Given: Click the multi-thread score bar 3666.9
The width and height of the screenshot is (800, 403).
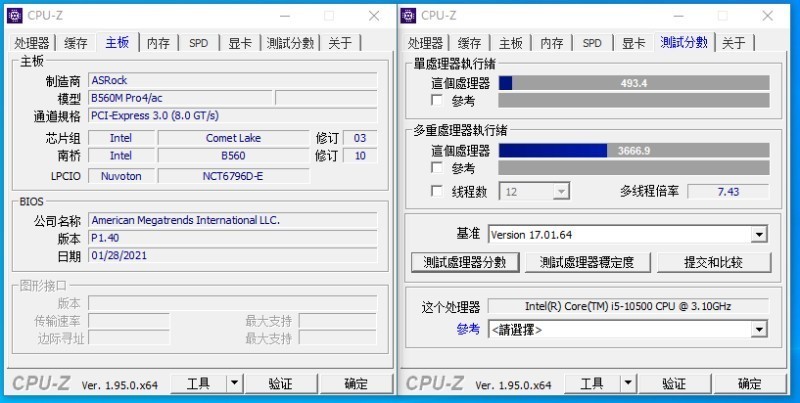Looking at the screenshot, I should [x=634, y=151].
